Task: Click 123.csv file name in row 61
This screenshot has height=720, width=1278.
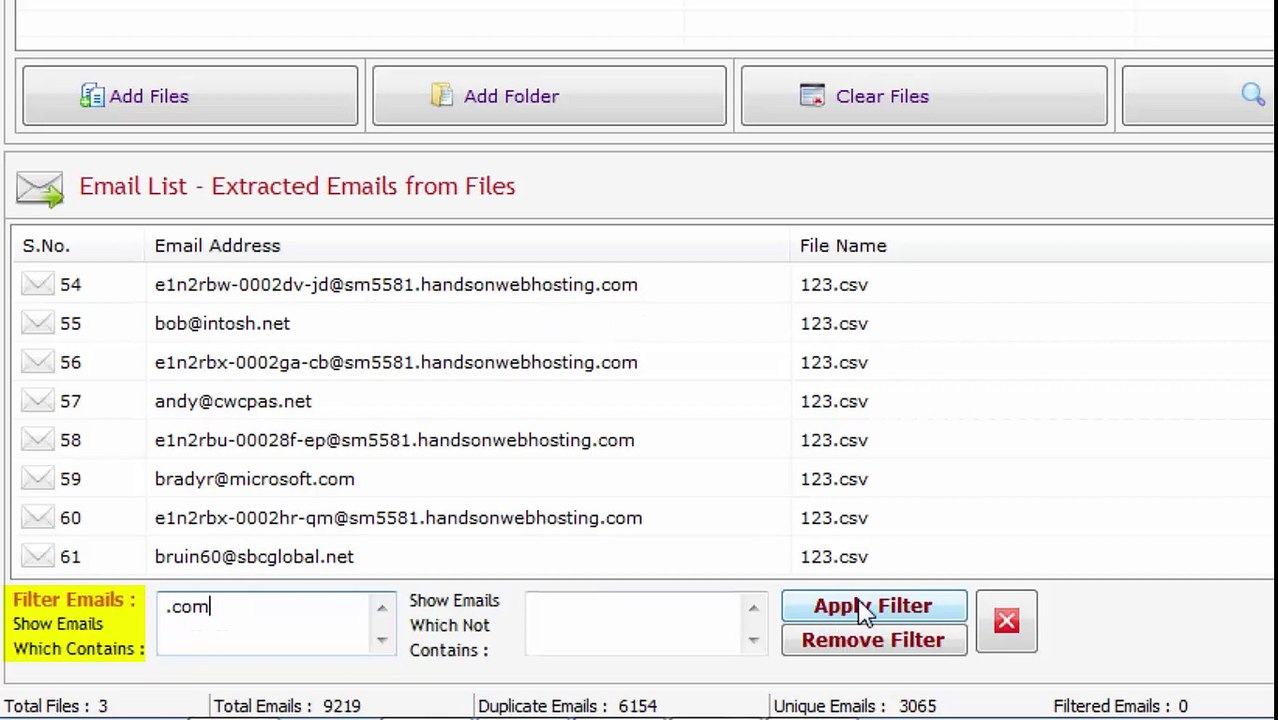Action: [x=834, y=558]
